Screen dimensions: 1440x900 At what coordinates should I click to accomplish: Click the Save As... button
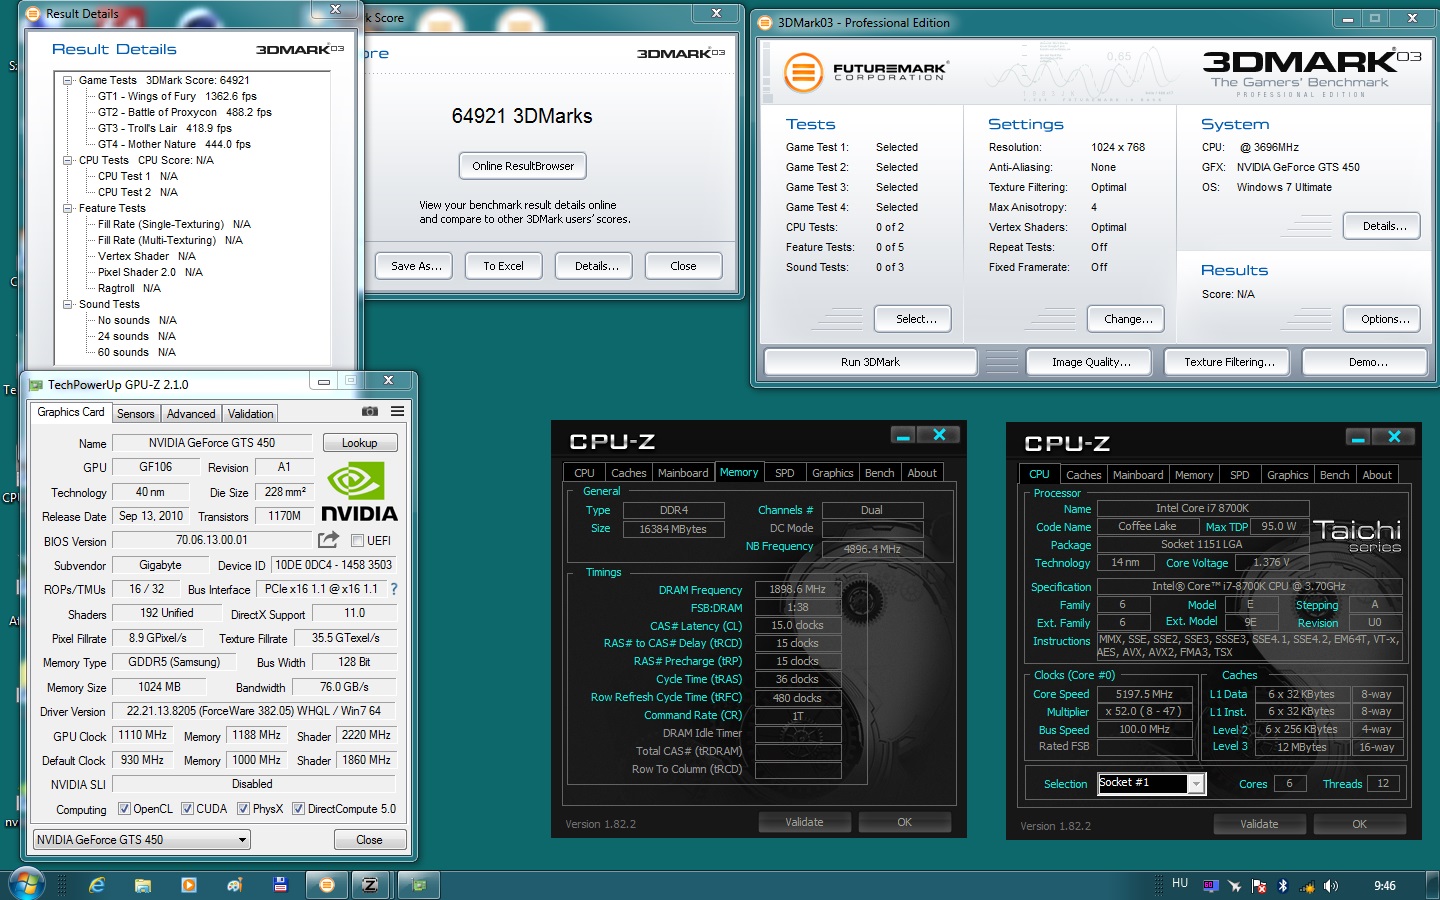416,266
